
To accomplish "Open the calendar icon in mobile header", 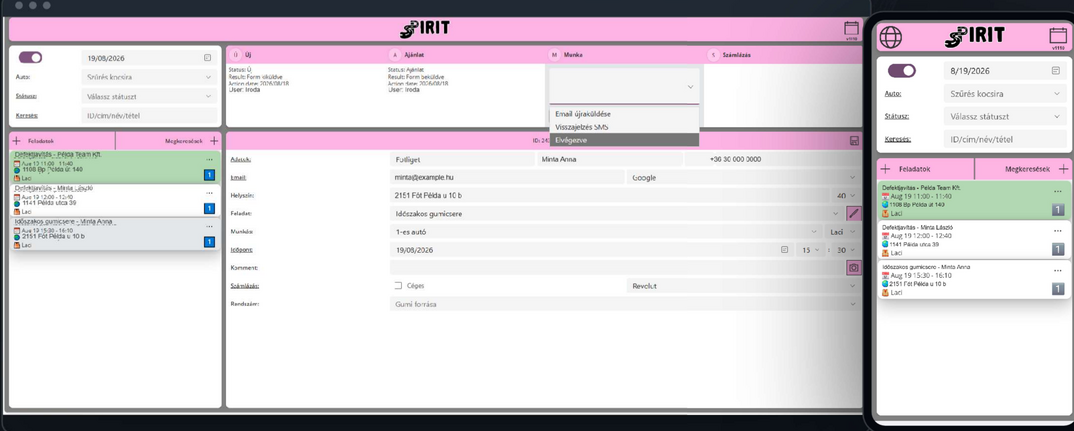I will tap(1057, 36).
